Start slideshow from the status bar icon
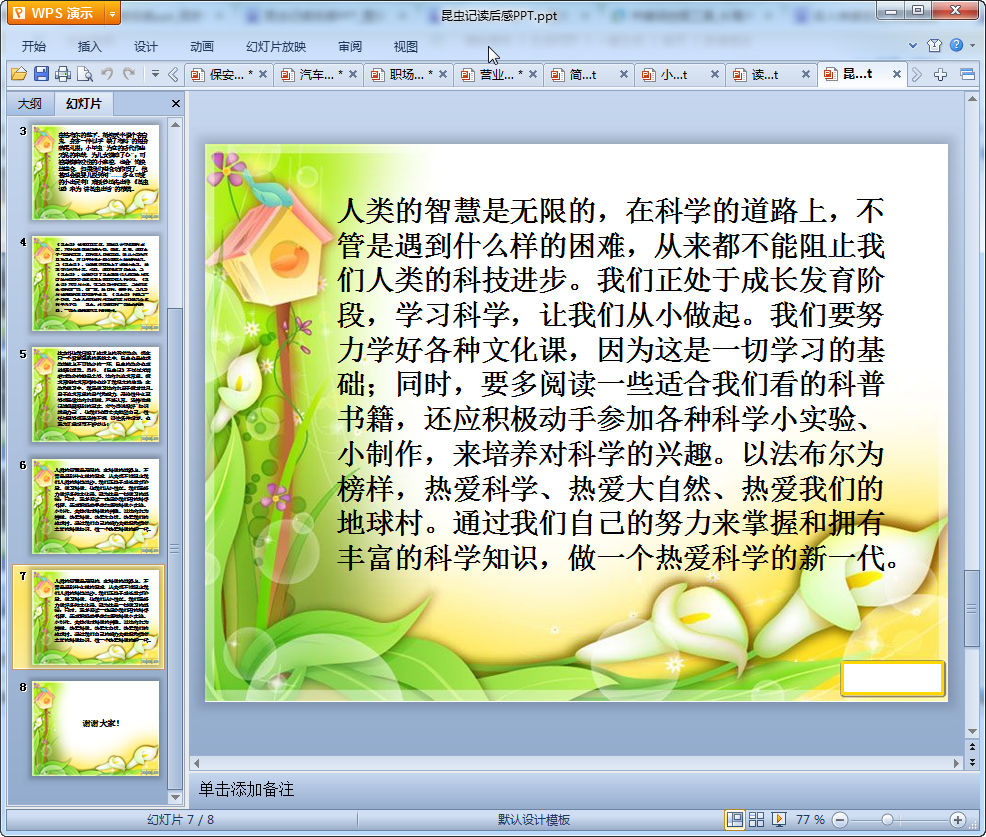 778,819
